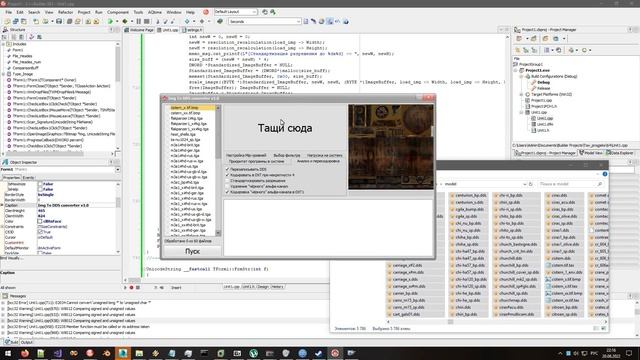Open the Data Explorer tab
640x360 pixels.
[619, 153]
